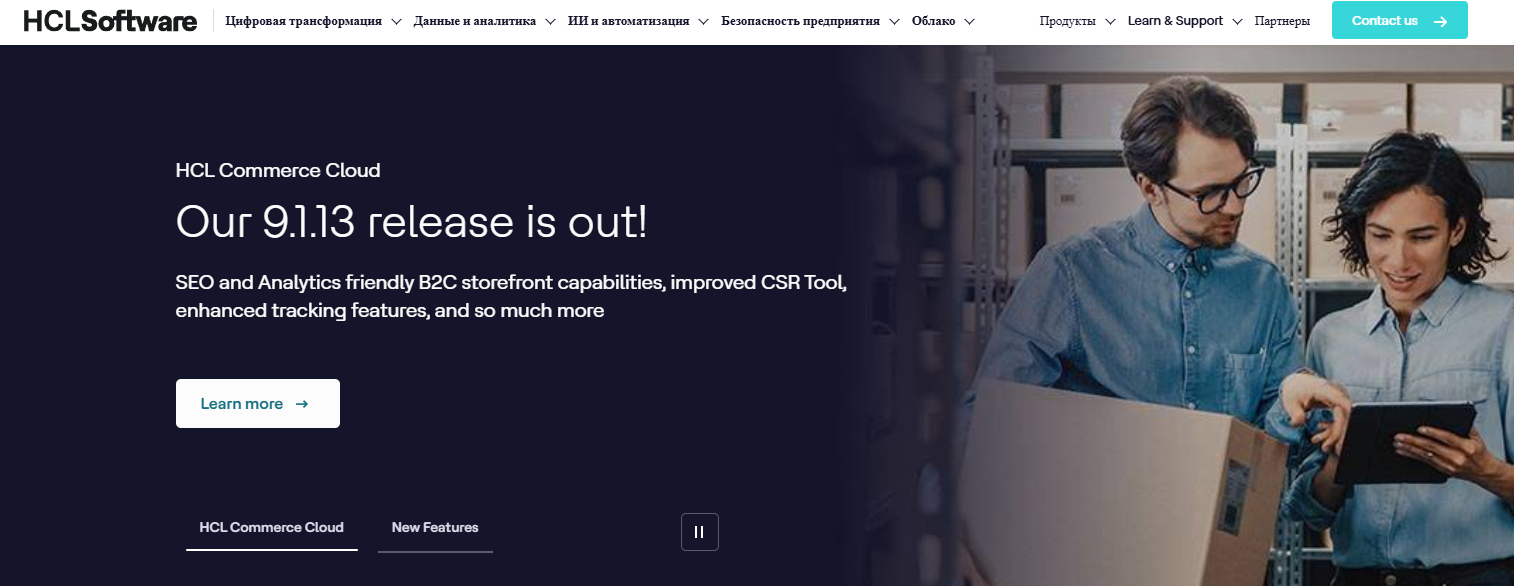The width and height of the screenshot is (1514, 586).
Task: Open the Безопасность предприятия menu
Action: 800,21
